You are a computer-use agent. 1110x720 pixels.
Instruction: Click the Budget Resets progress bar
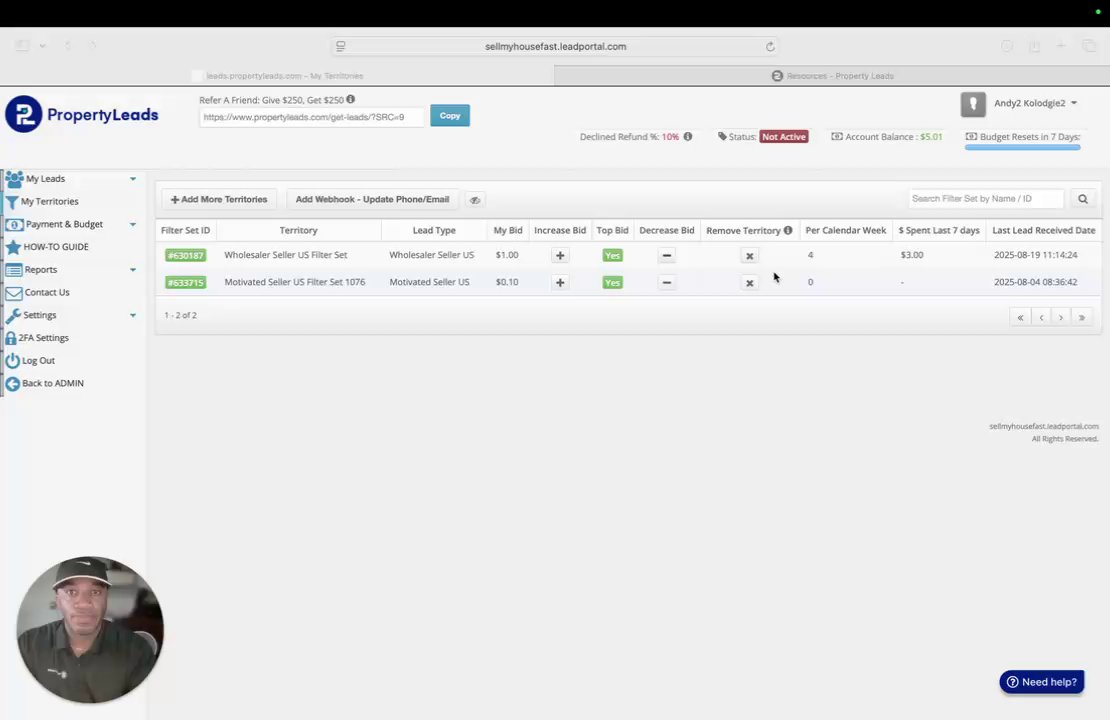tap(1022, 148)
